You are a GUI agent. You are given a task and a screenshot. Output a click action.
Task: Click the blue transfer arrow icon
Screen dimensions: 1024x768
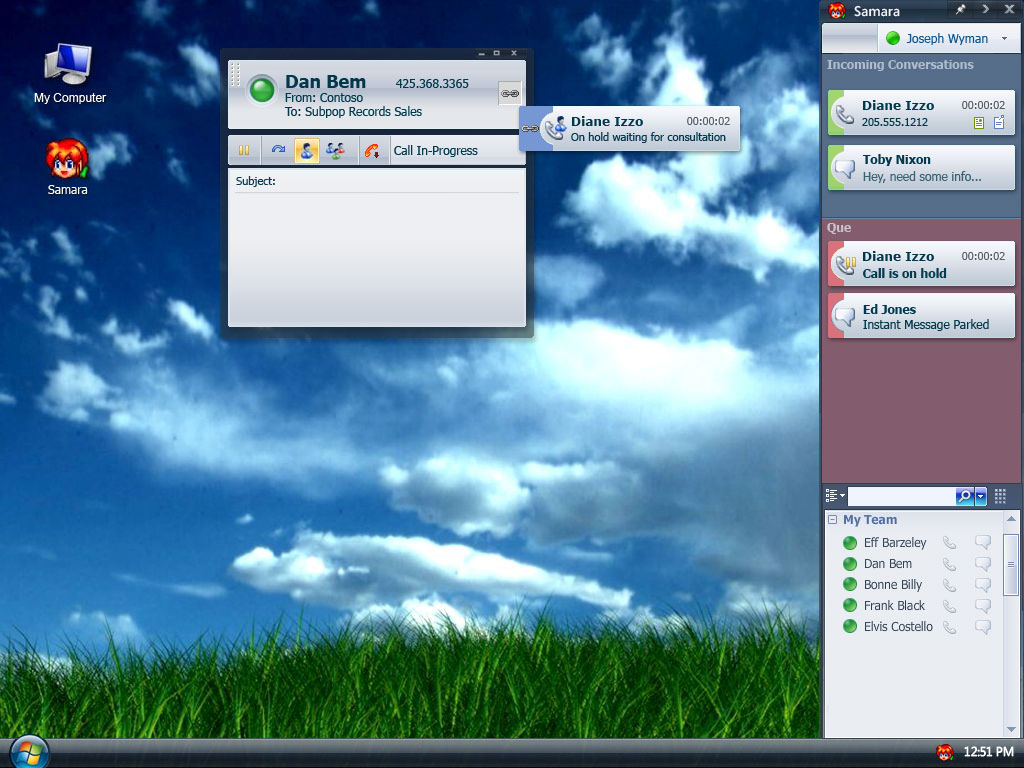coord(278,150)
